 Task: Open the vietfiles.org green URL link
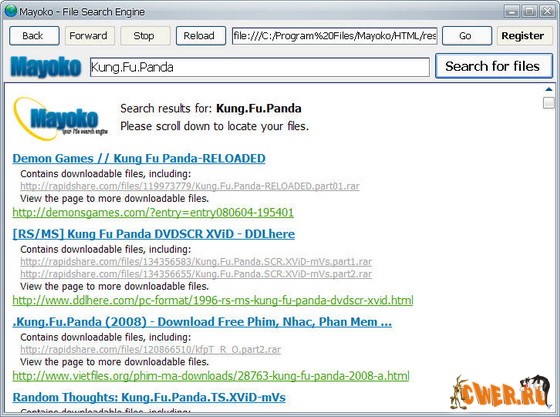[x=211, y=376]
